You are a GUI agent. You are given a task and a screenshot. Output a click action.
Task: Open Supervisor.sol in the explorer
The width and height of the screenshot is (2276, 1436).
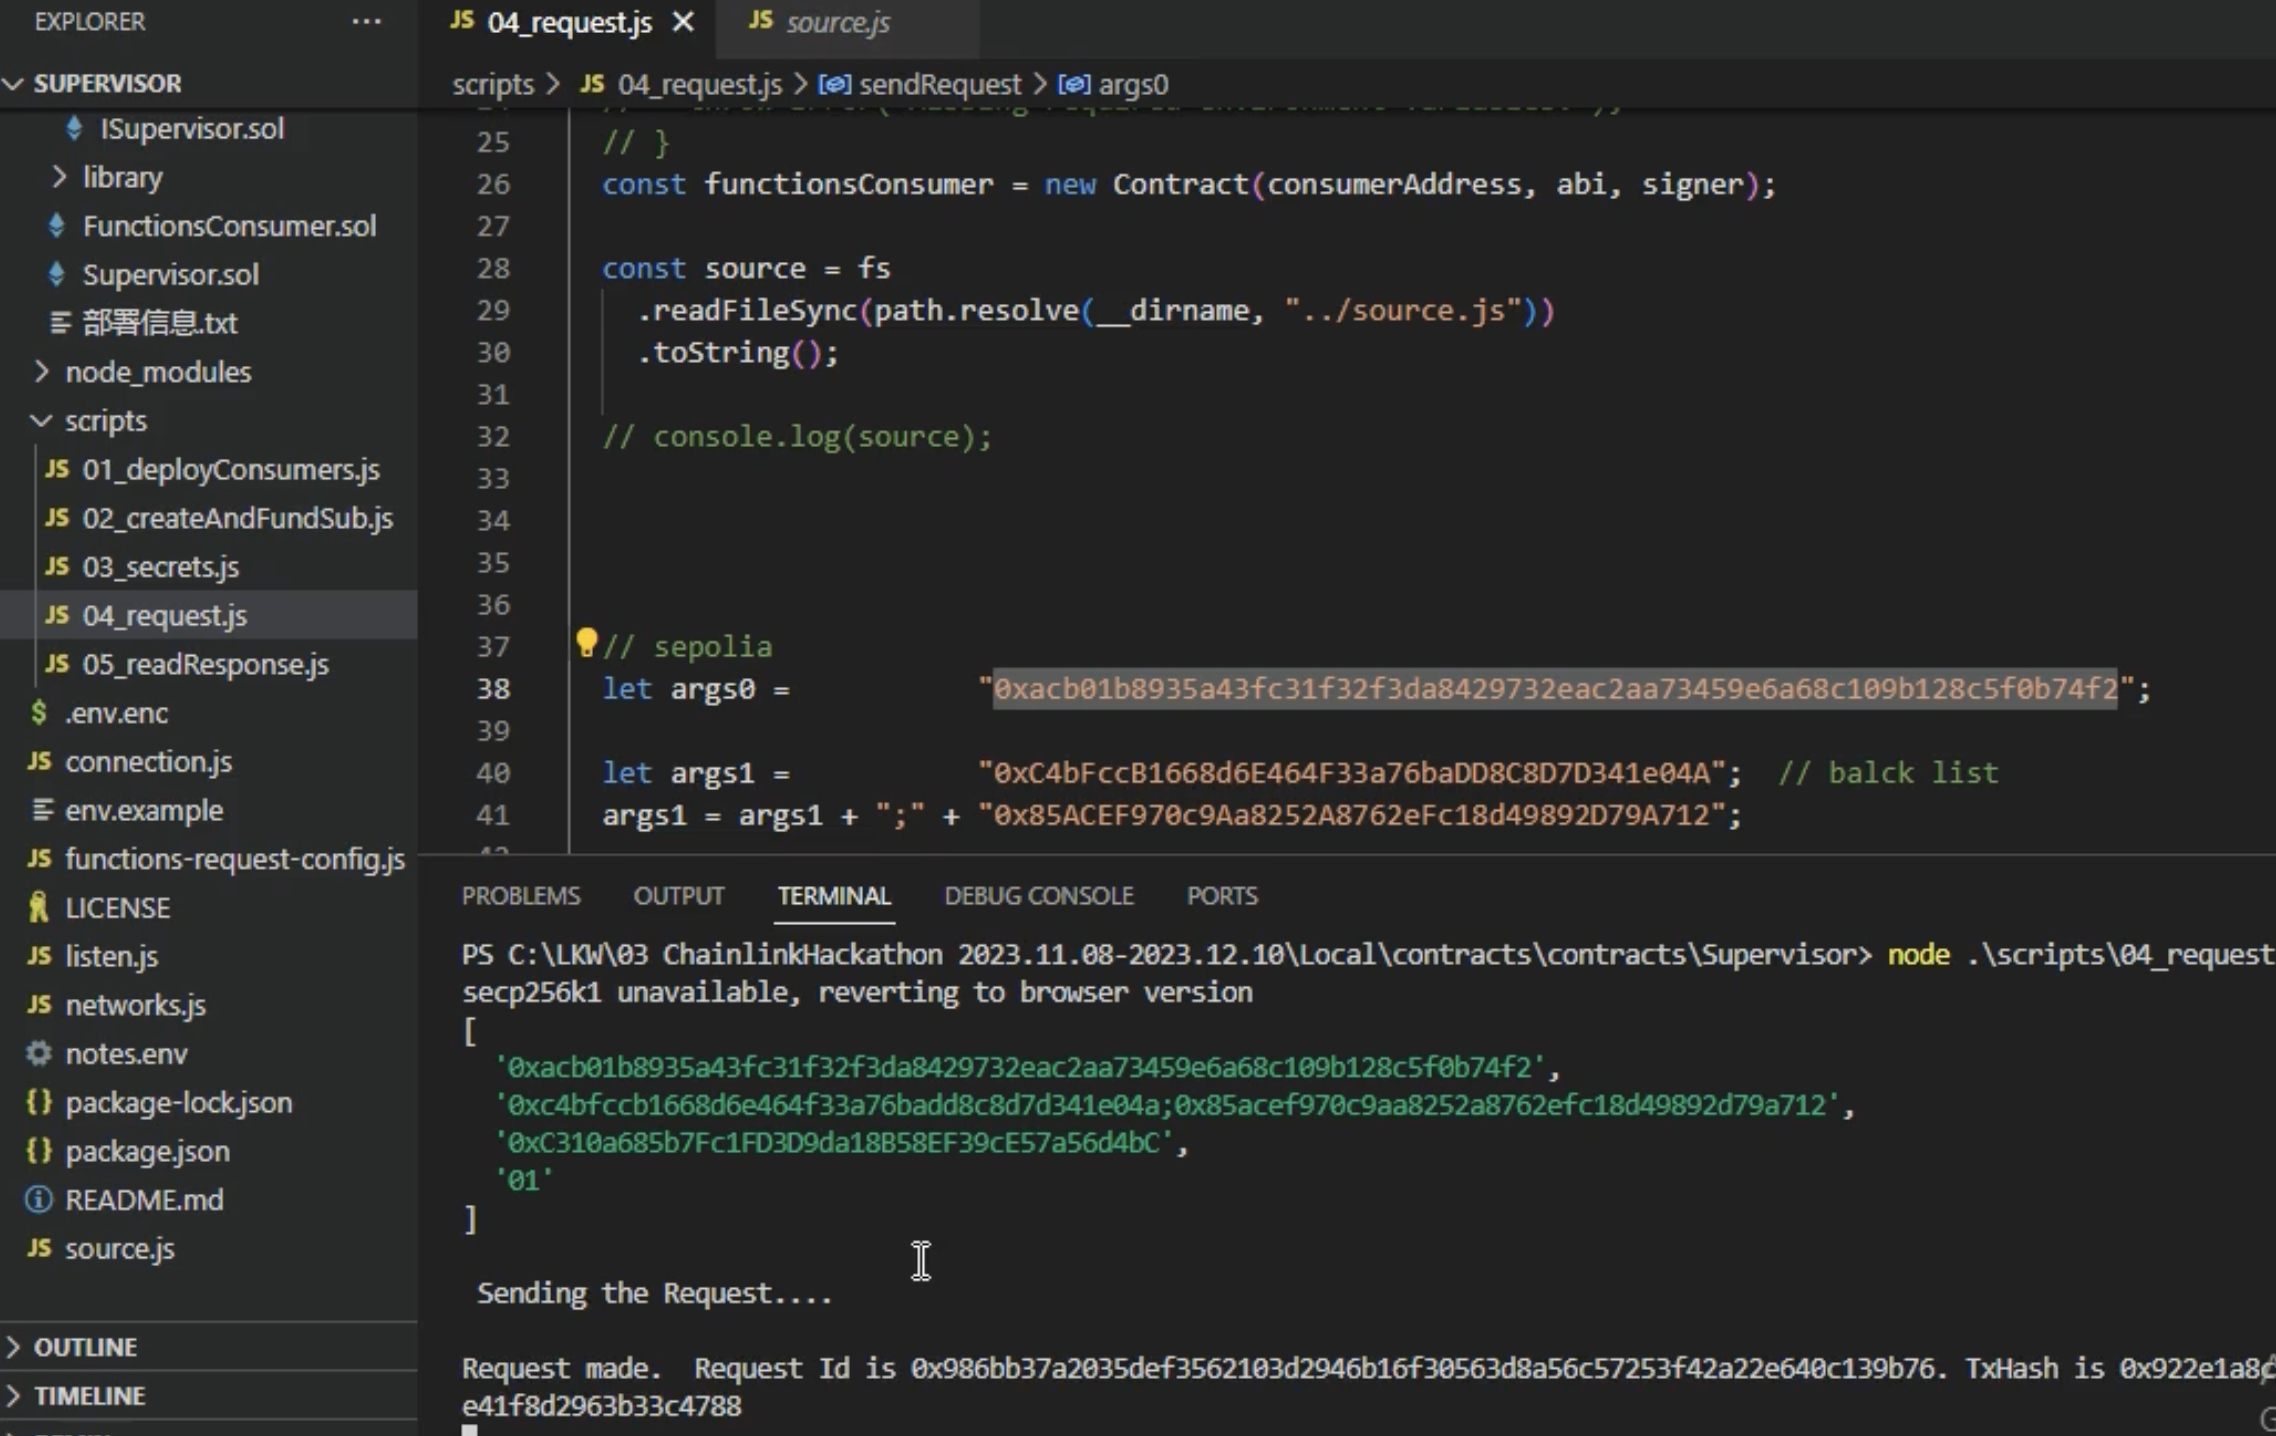[x=170, y=275]
